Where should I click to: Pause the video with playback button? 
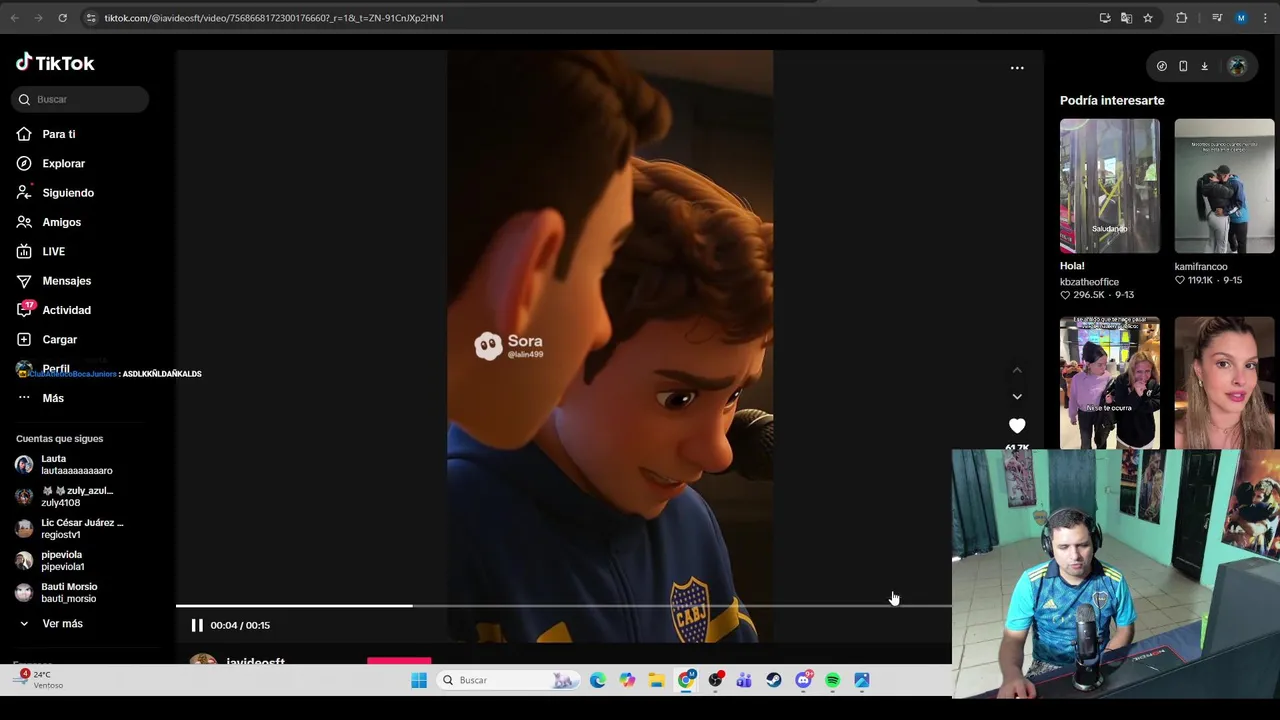197,625
